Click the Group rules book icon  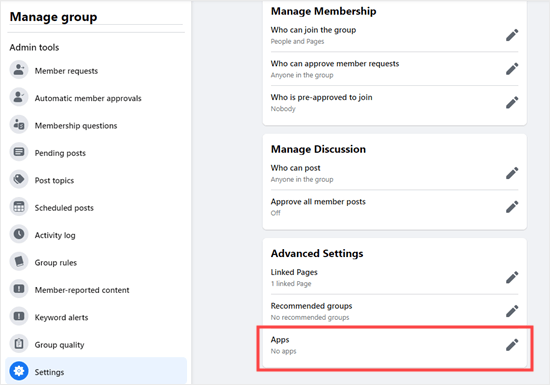click(x=19, y=261)
